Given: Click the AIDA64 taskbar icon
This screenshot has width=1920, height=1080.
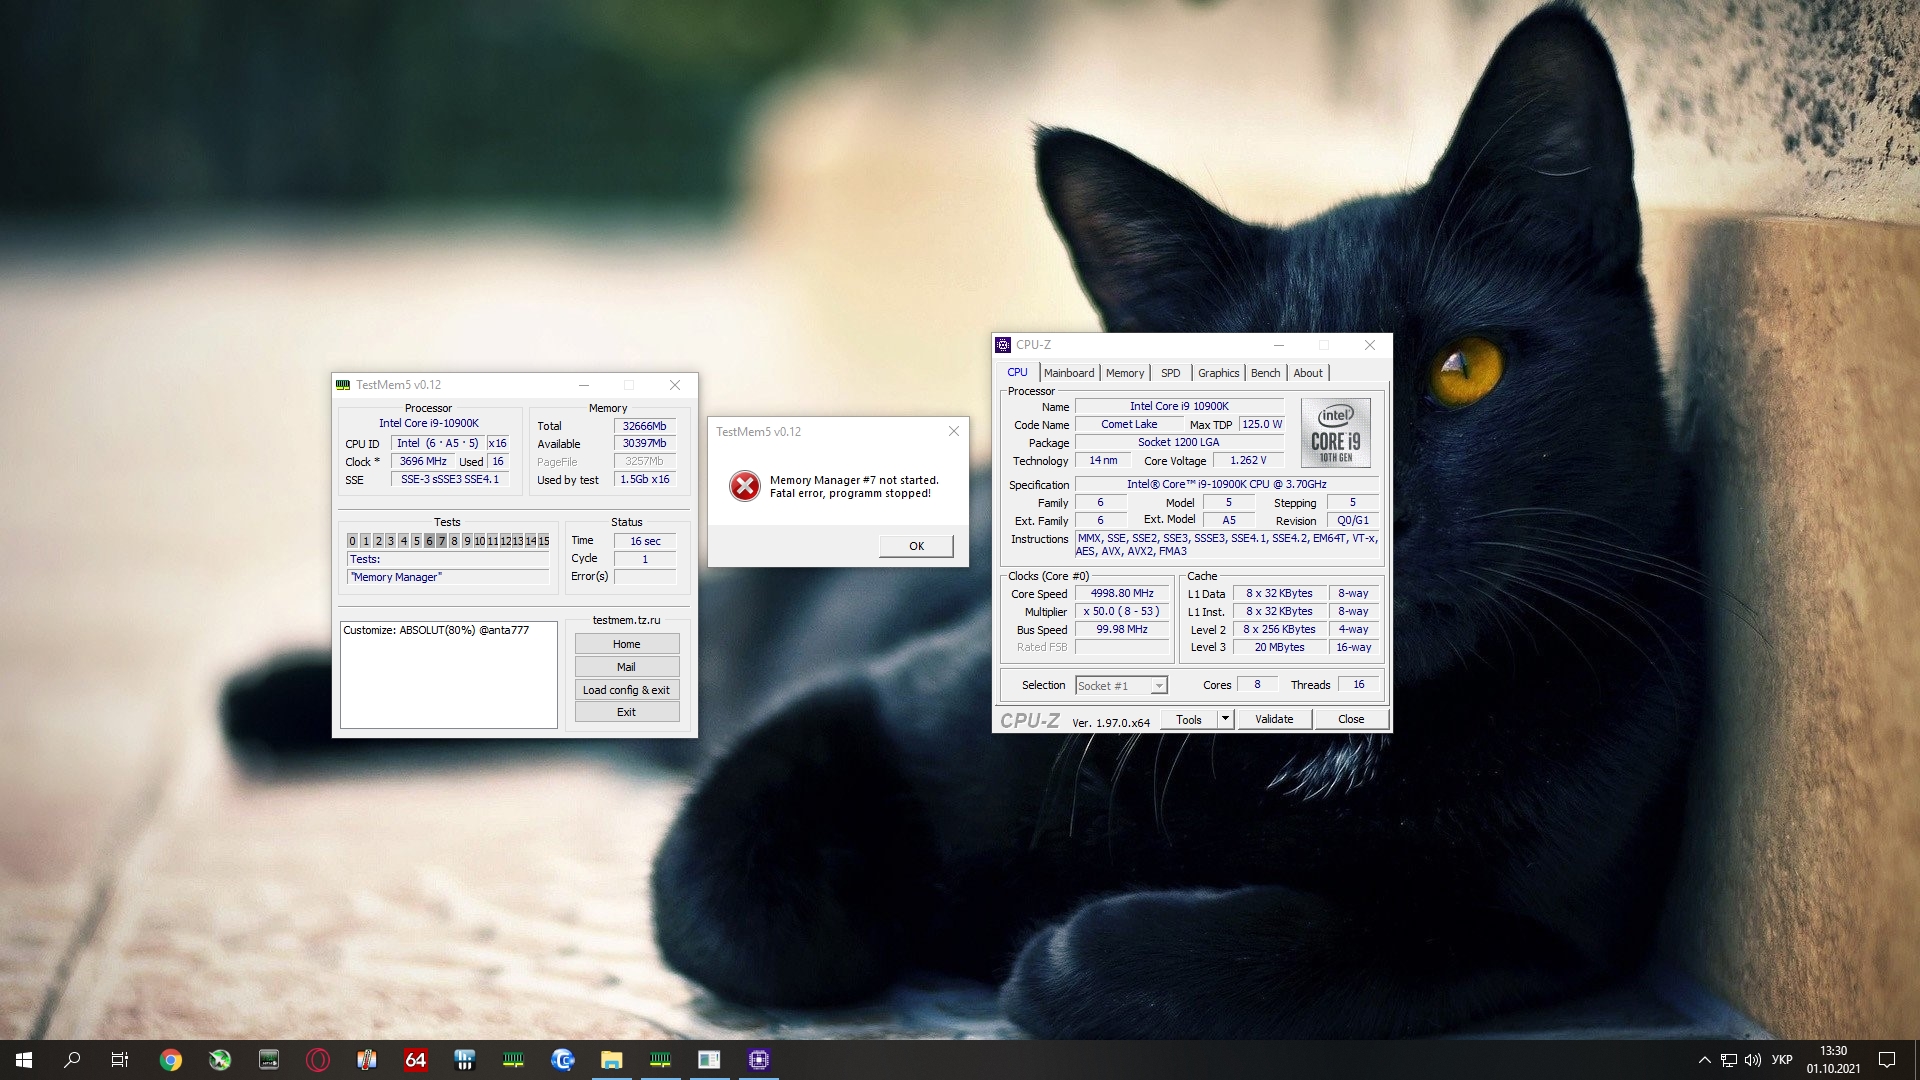Looking at the screenshot, I should pyautogui.click(x=416, y=1060).
